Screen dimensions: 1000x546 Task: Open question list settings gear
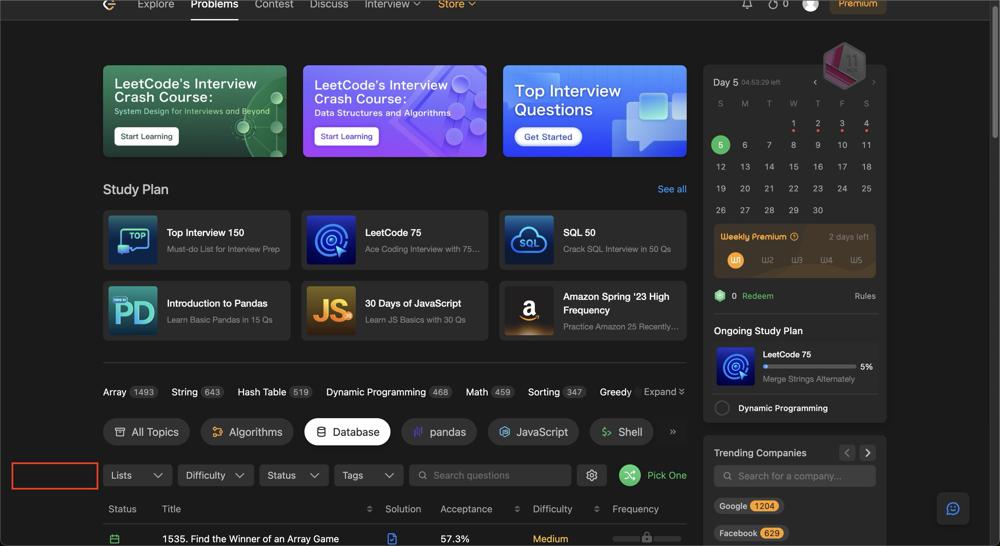591,476
